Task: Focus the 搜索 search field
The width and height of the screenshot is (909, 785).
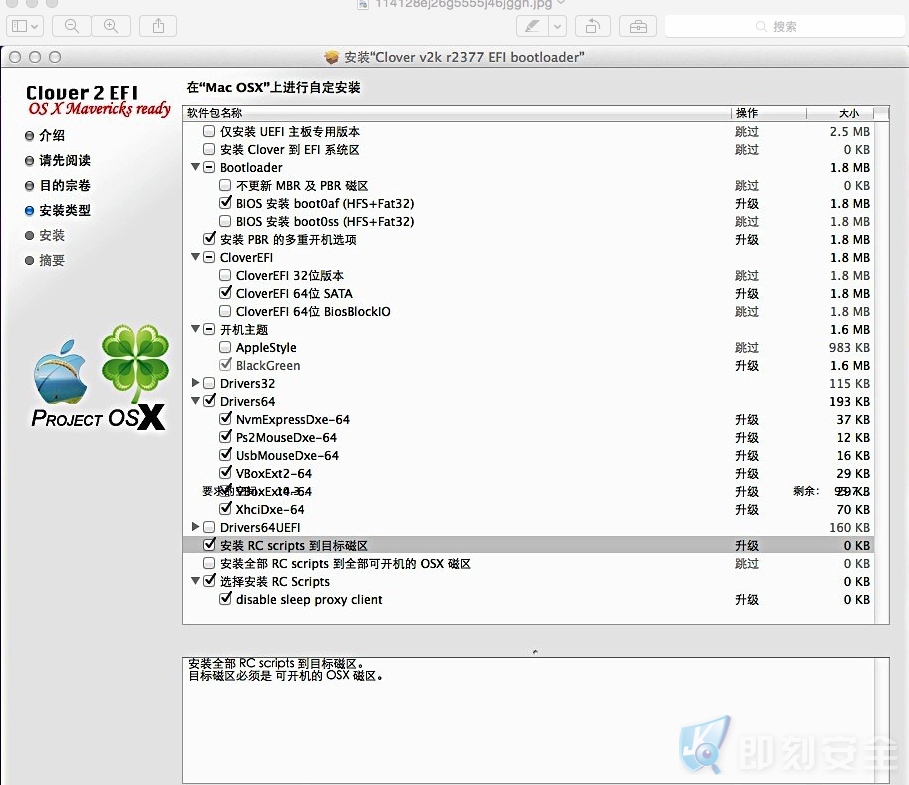Action: pos(784,26)
